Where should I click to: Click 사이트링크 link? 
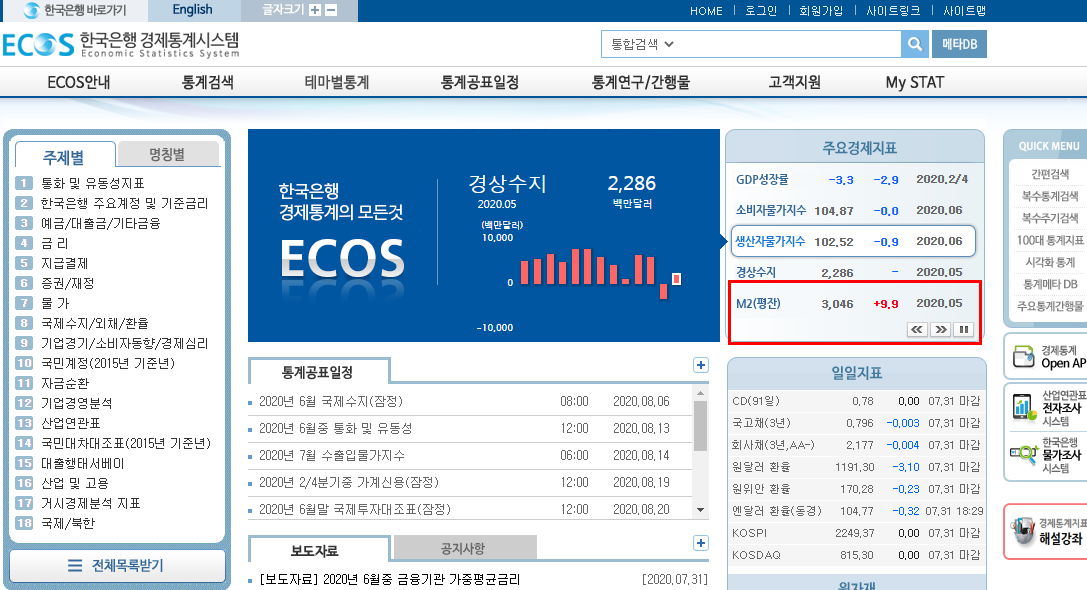[894, 10]
